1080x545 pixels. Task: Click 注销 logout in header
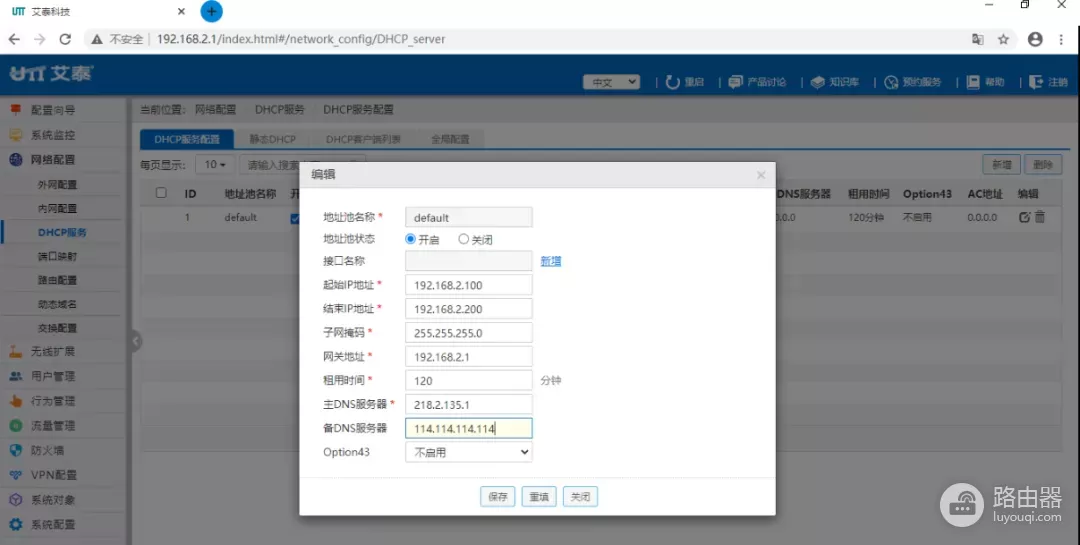(x=1048, y=82)
